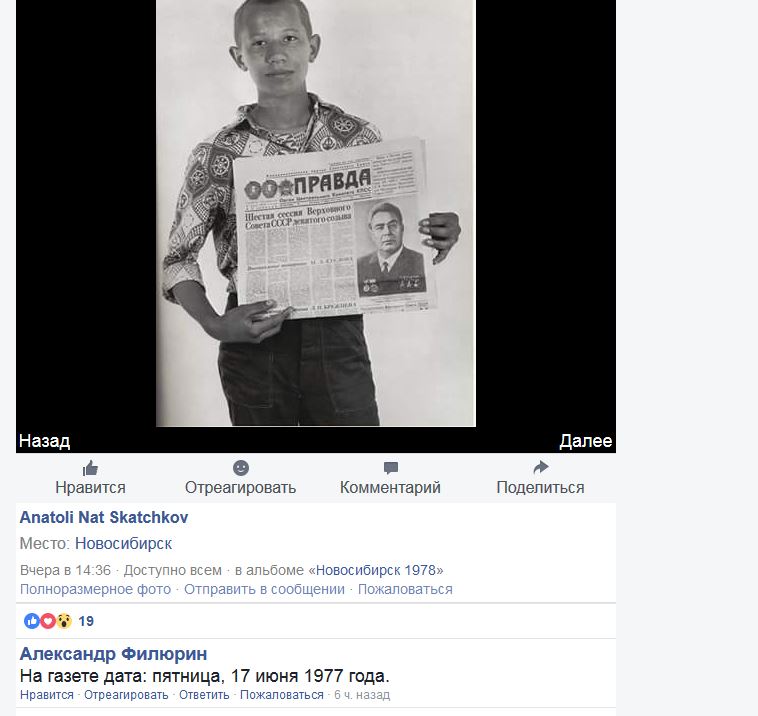This screenshot has width=758, height=716.
Task: Reply to the comment with Ответить
Action: [204, 695]
